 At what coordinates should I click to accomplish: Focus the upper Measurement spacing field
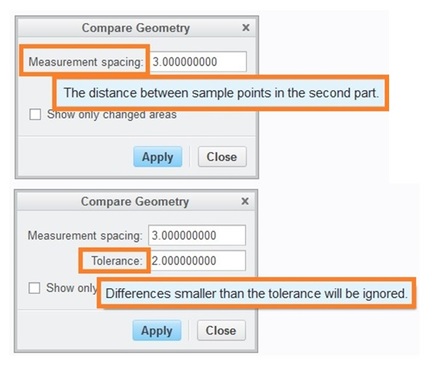click(x=198, y=62)
